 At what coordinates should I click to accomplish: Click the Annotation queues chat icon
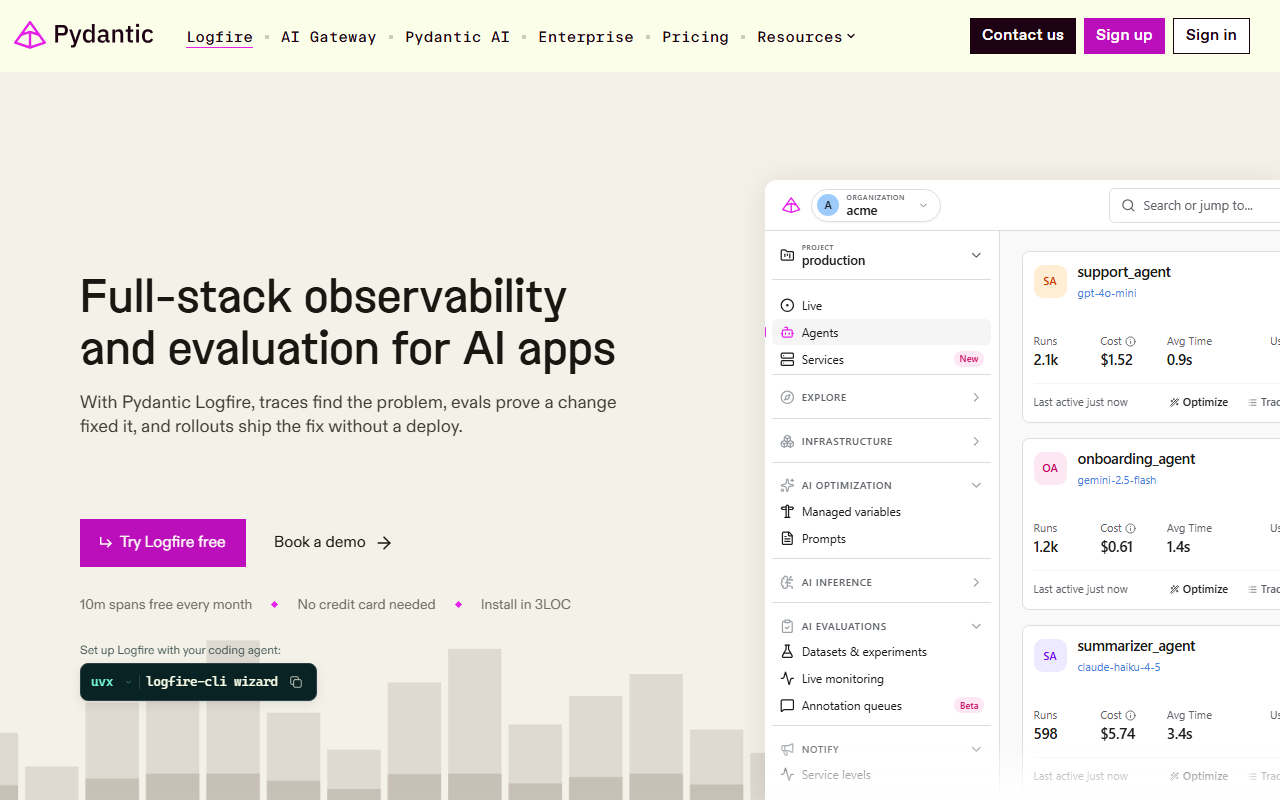[787, 706]
